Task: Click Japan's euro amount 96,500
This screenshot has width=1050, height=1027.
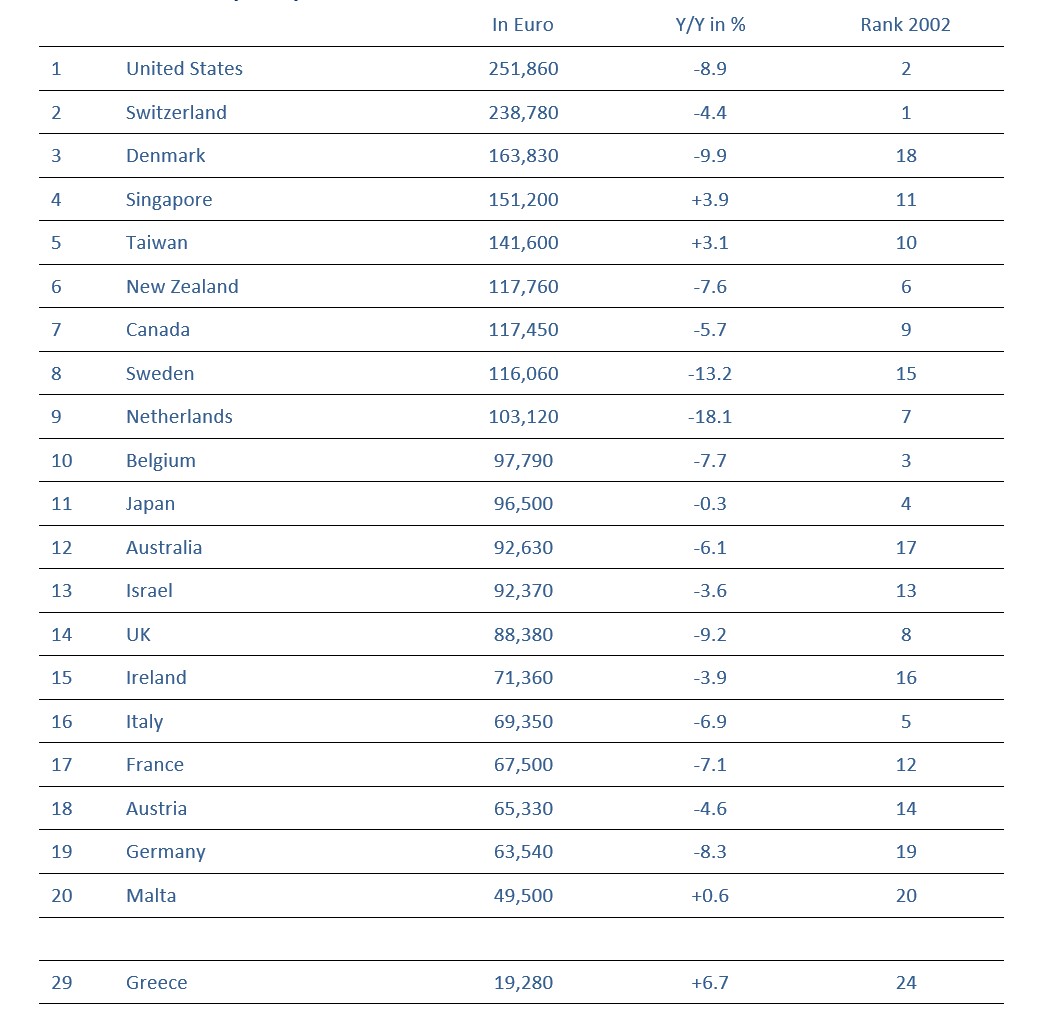Action: pyautogui.click(x=523, y=504)
